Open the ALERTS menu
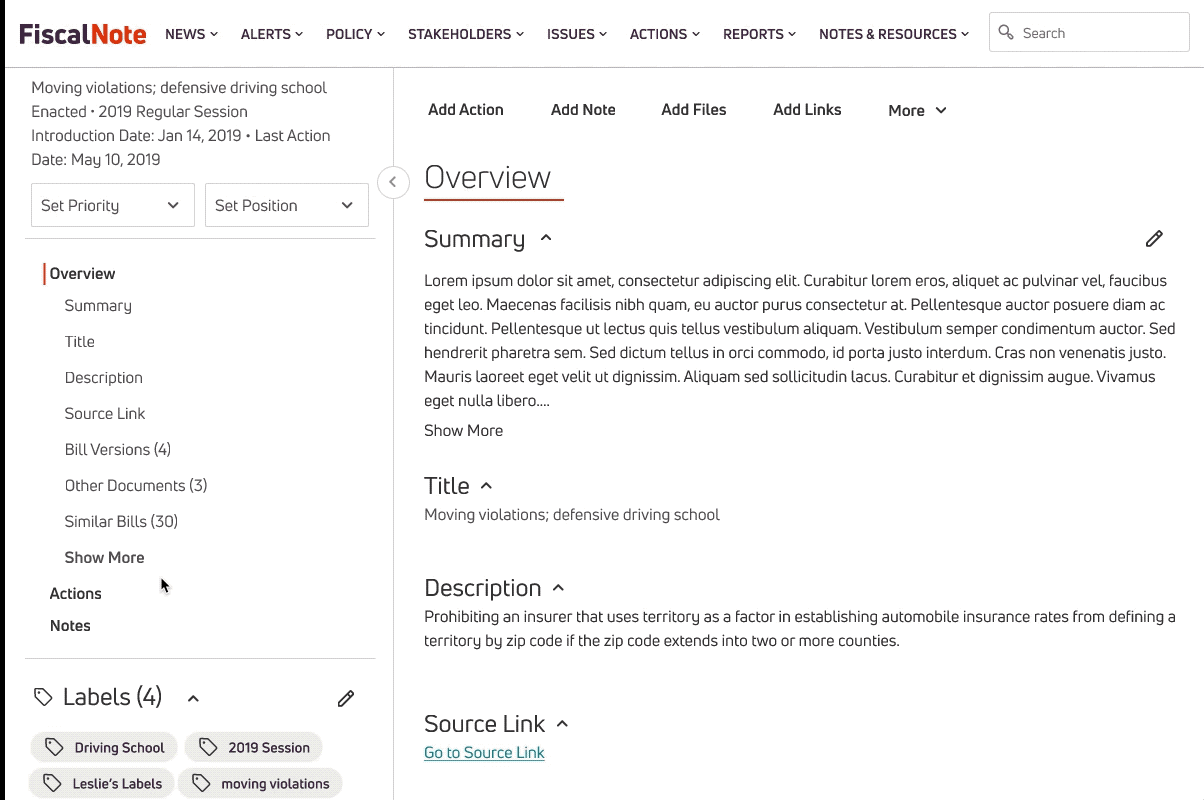 272,34
